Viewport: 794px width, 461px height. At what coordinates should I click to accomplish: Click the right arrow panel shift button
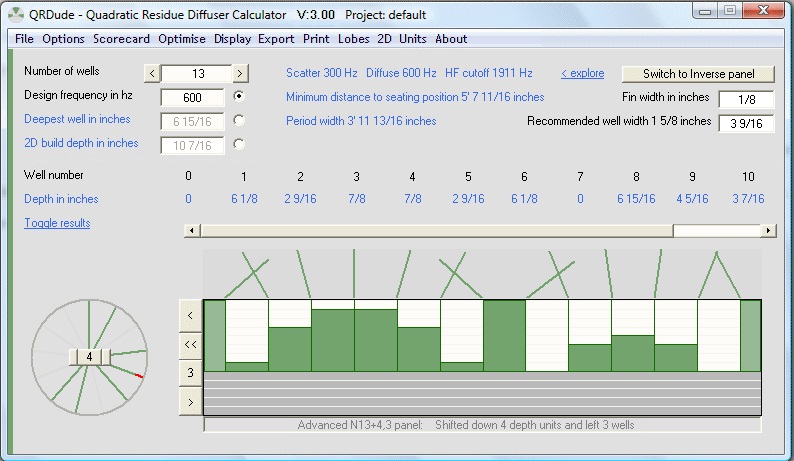click(190, 402)
